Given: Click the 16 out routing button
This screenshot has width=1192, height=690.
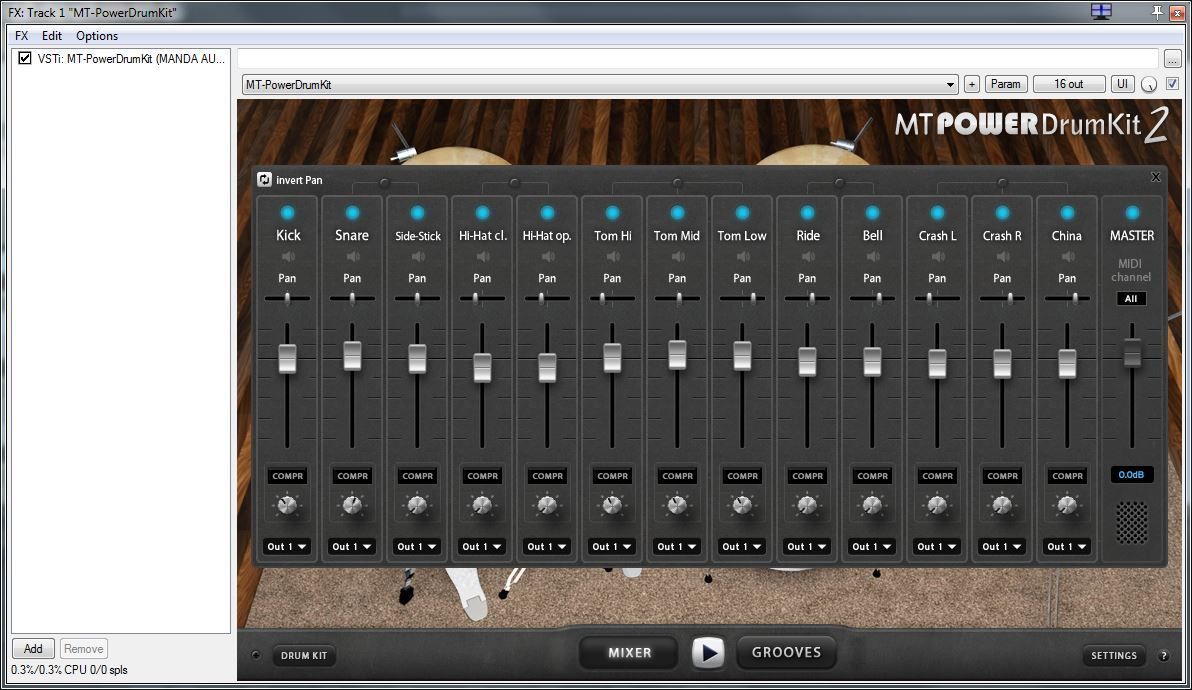Looking at the screenshot, I should click(x=1069, y=84).
